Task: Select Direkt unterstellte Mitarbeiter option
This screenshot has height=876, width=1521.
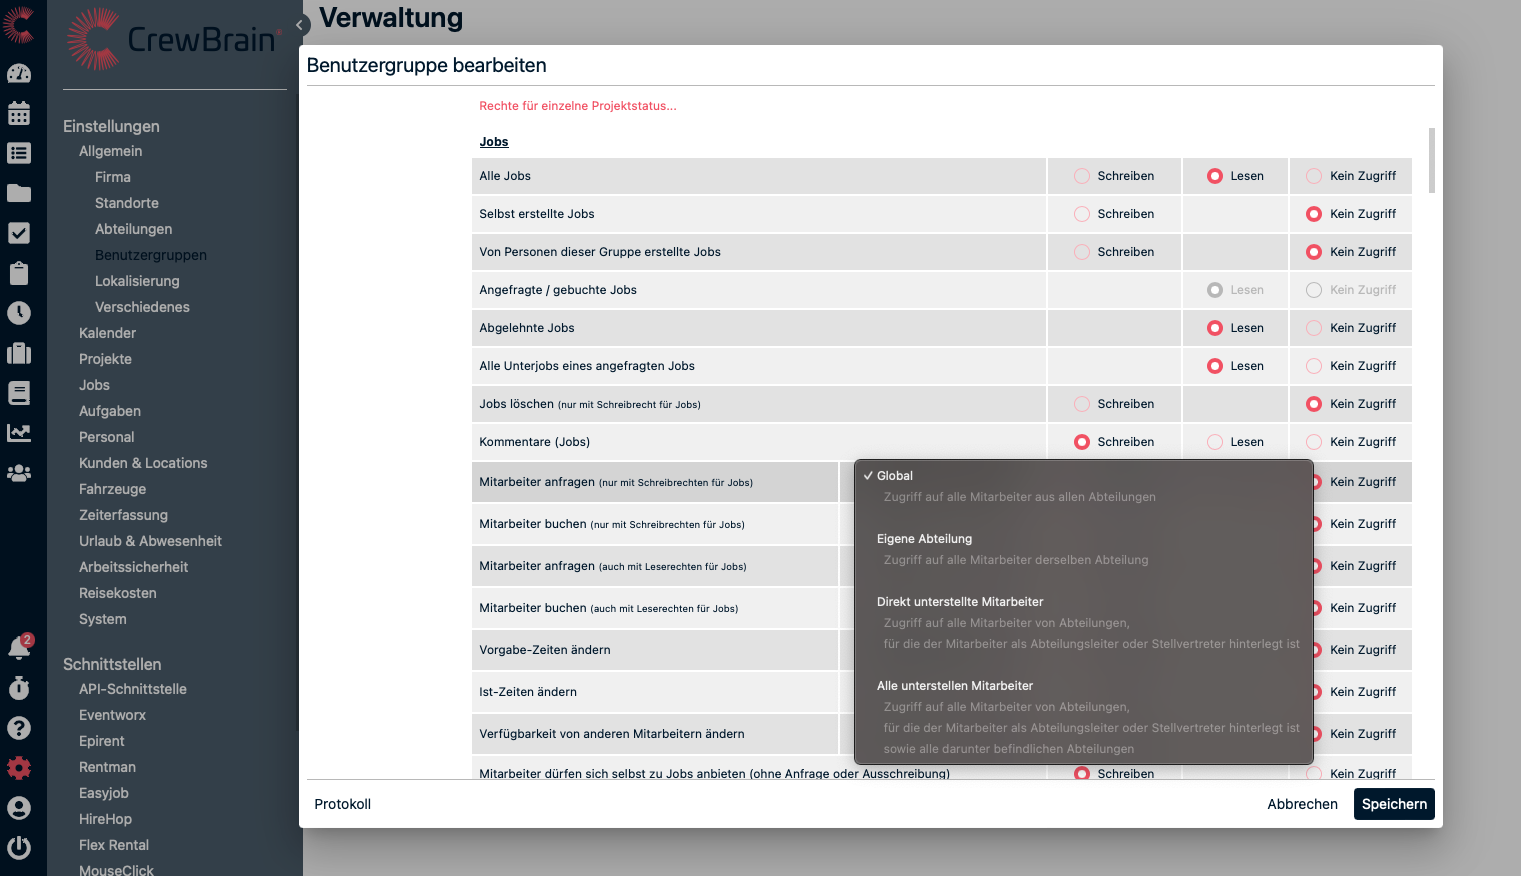Action: click(960, 602)
